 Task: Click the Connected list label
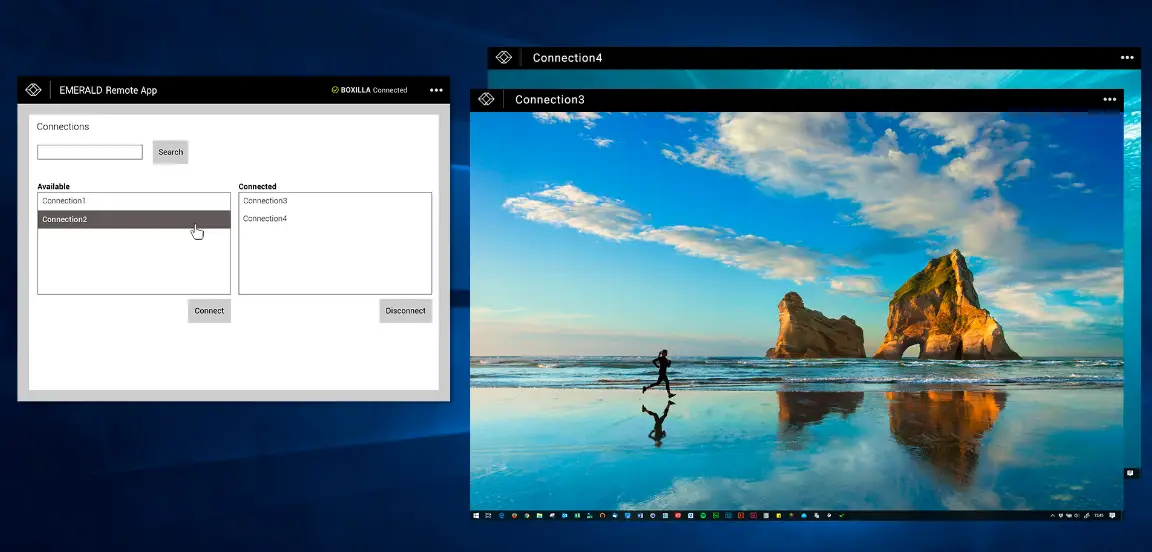point(258,187)
